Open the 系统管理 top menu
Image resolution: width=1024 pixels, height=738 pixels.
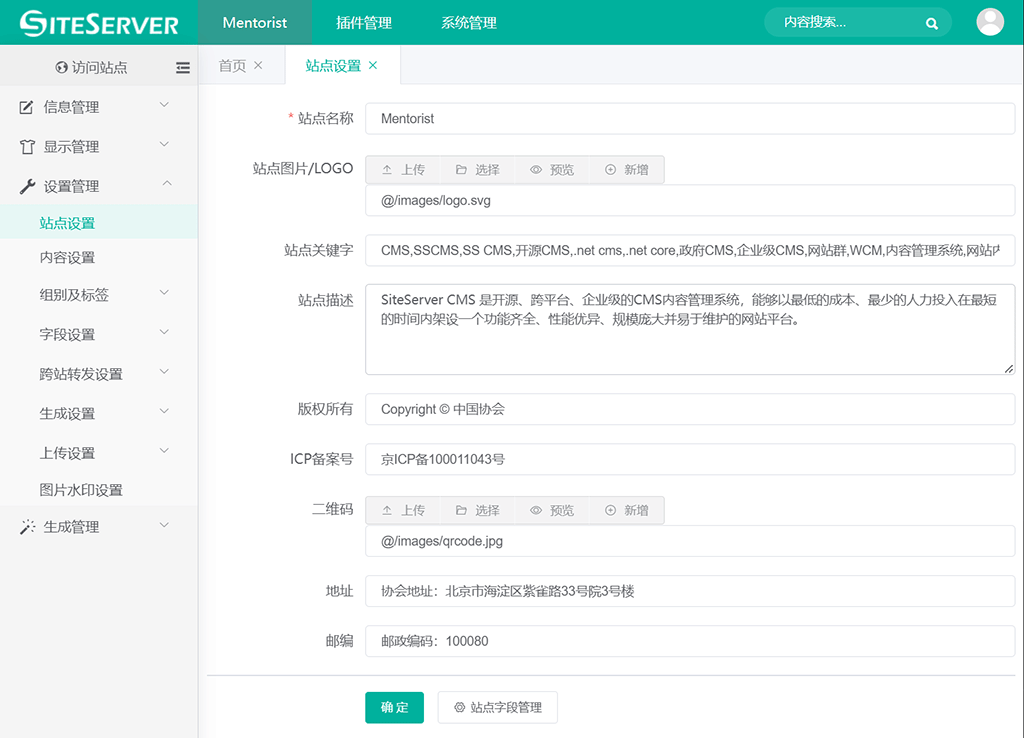(469, 23)
